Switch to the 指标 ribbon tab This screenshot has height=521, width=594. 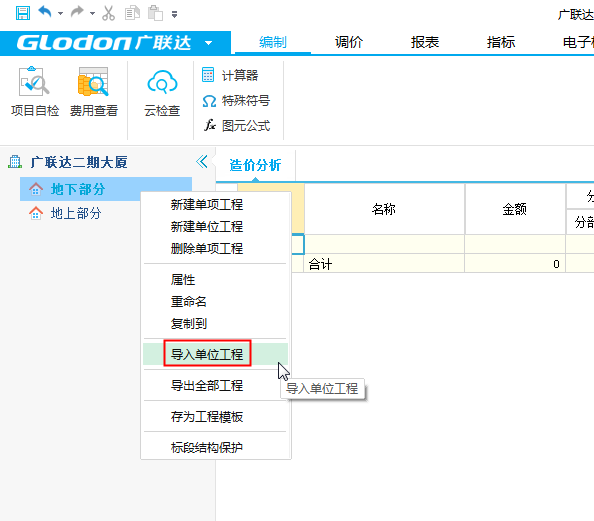pyautogui.click(x=501, y=42)
